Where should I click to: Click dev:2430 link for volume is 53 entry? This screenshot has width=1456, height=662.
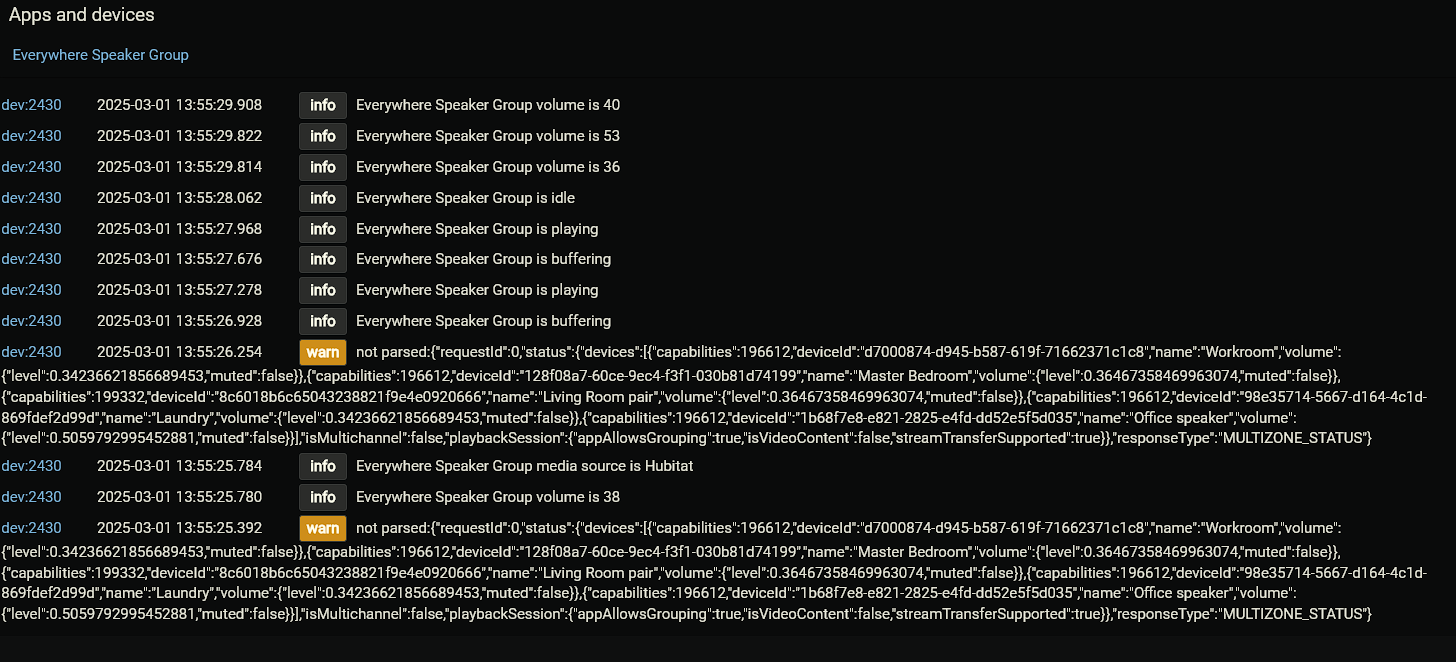[31, 136]
